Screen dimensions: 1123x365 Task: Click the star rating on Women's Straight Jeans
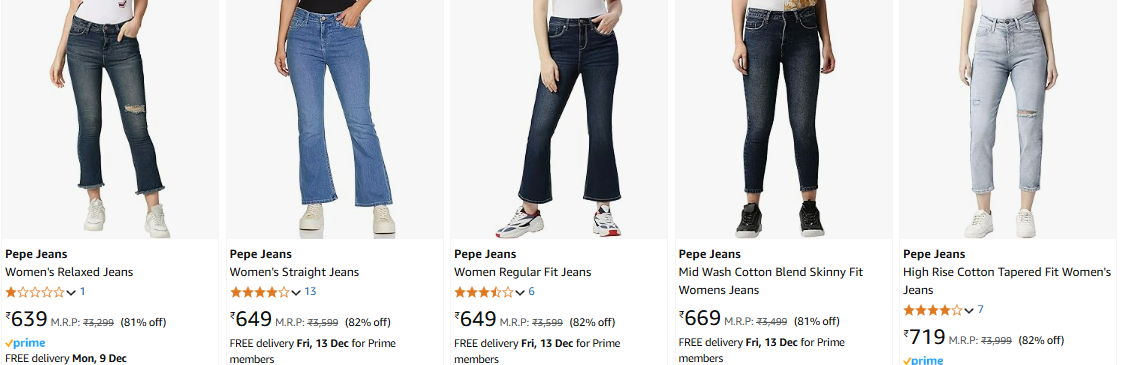coord(259,292)
